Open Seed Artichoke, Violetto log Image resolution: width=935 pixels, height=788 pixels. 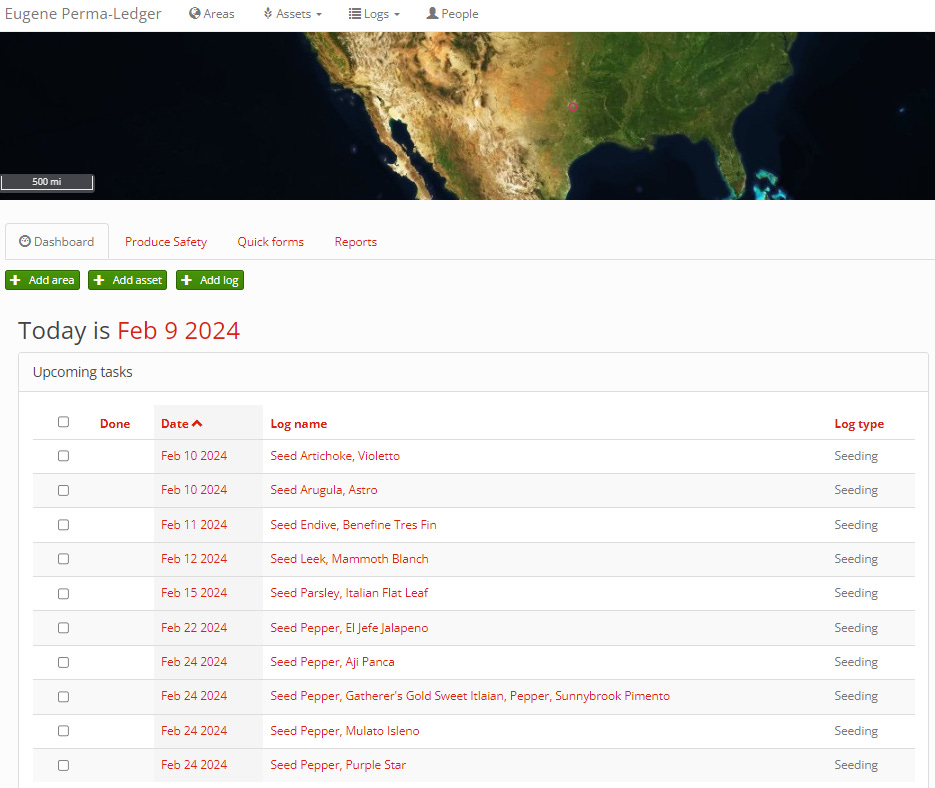pos(335,456)
